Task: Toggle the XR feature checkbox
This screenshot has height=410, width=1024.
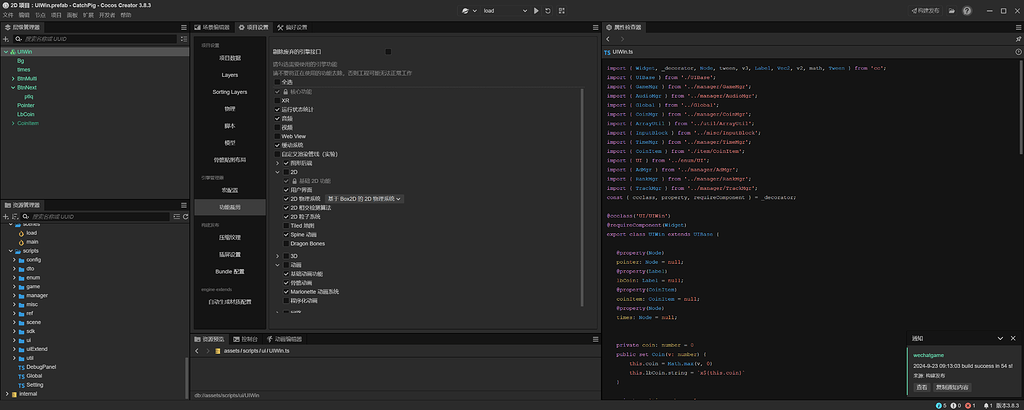Action: tap(278, 100)
